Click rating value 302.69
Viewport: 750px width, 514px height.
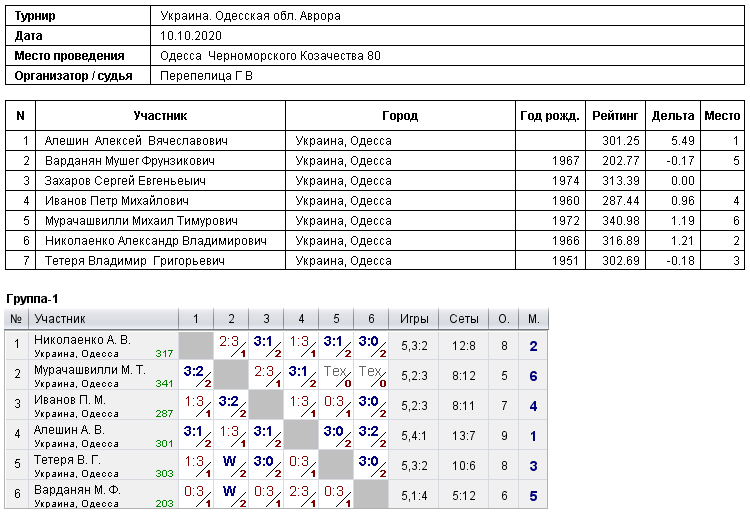tap(621, 261)
